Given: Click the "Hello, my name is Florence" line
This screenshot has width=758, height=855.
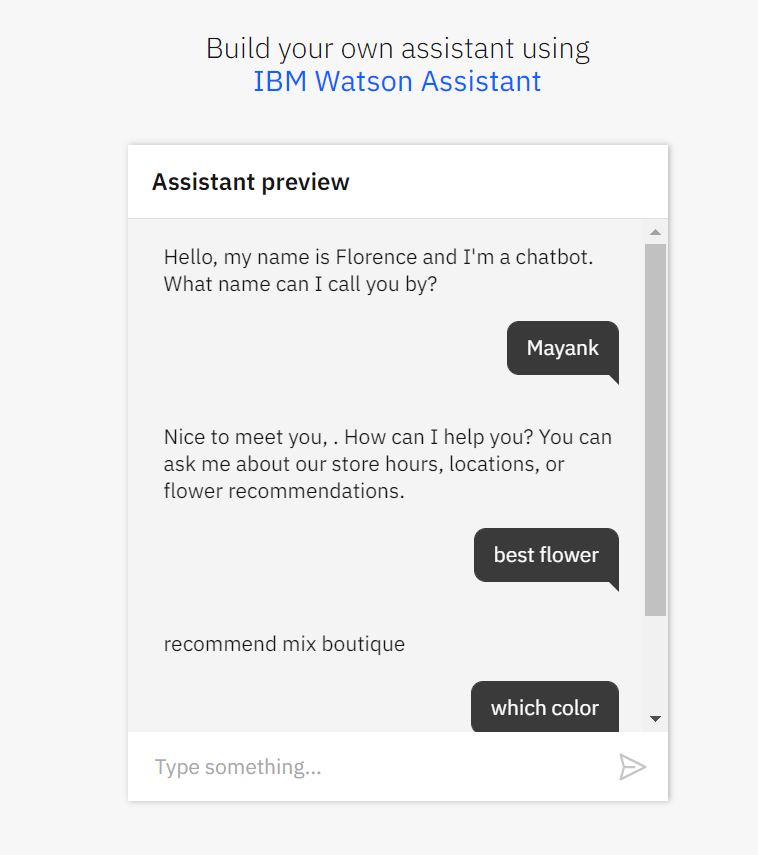Looking at the screenshot, I should [378, 257].
